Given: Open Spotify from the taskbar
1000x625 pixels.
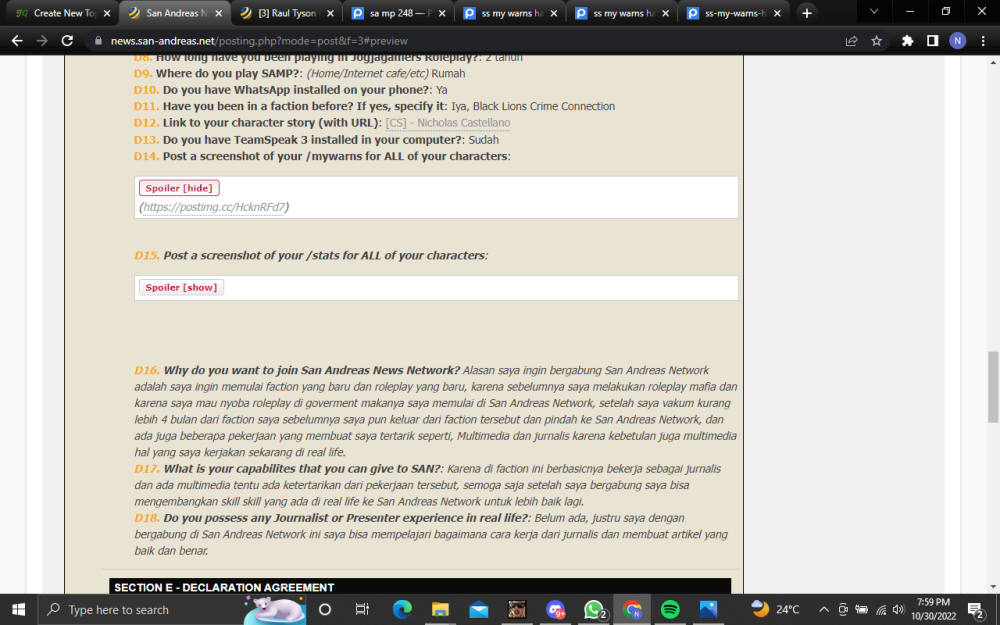Looking at the screenshot, I should pos(670,610).
